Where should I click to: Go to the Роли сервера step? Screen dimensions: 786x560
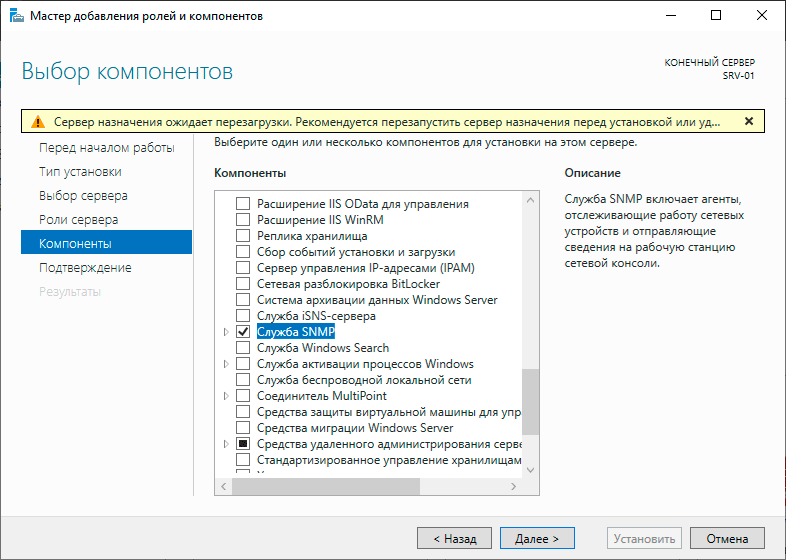78,219
